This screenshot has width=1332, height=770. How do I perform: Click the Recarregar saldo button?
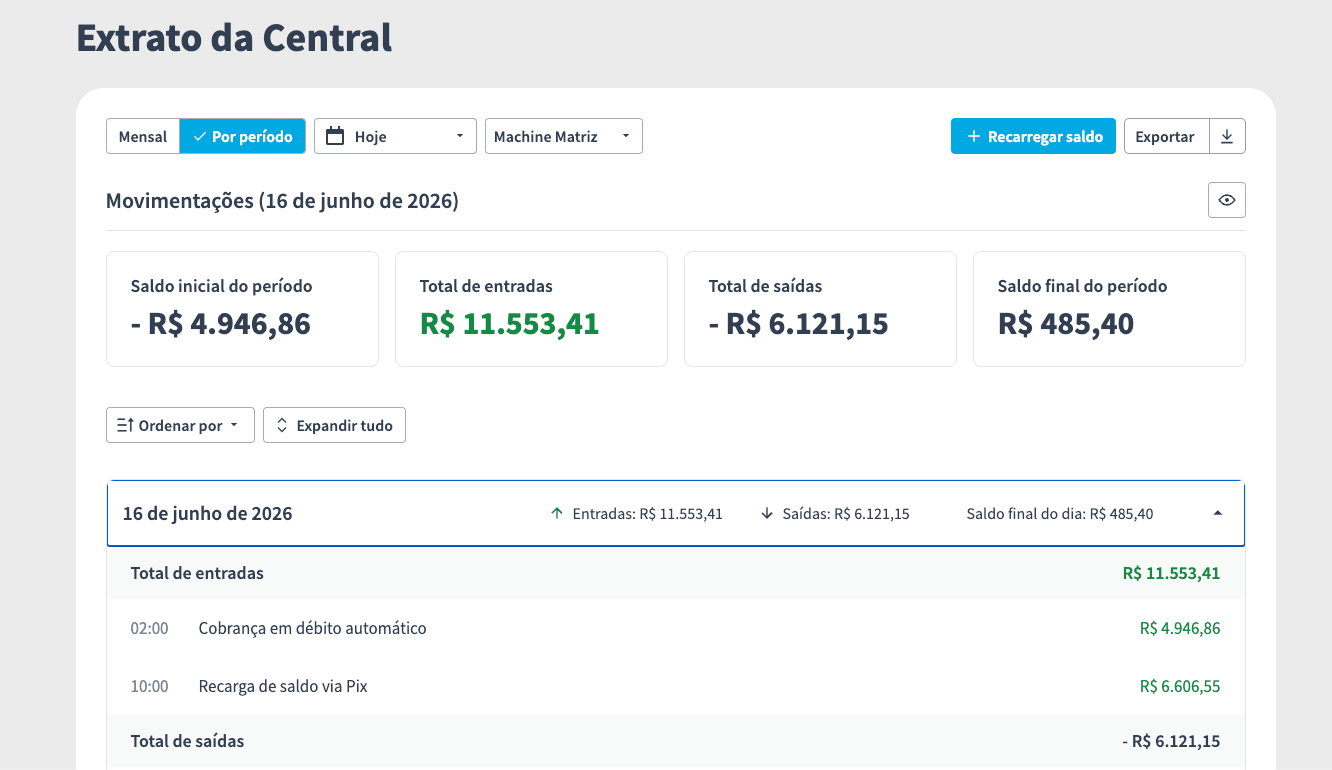1033,137
